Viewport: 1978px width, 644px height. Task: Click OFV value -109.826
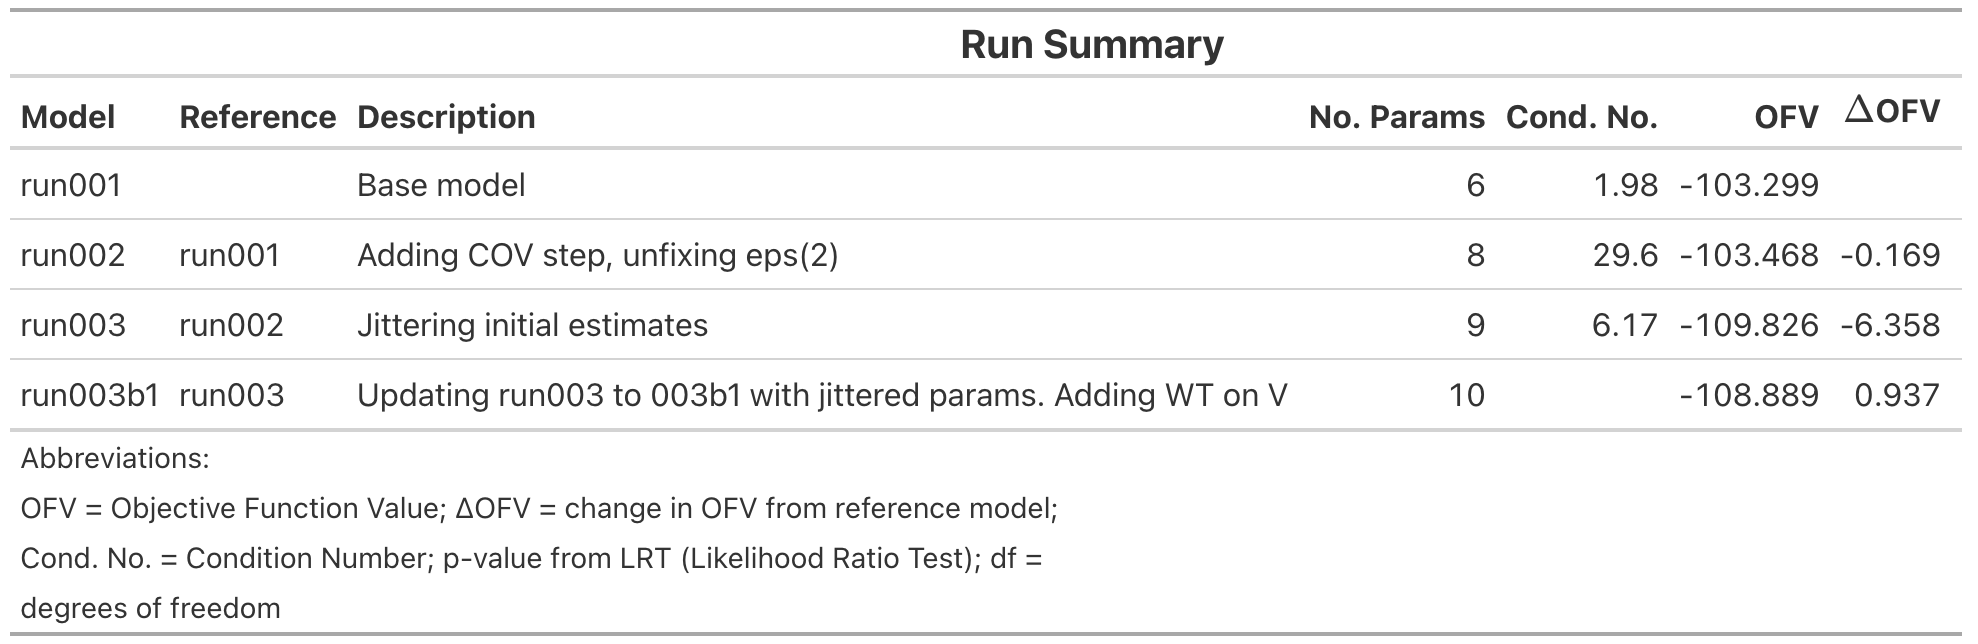coord(1749,325)
